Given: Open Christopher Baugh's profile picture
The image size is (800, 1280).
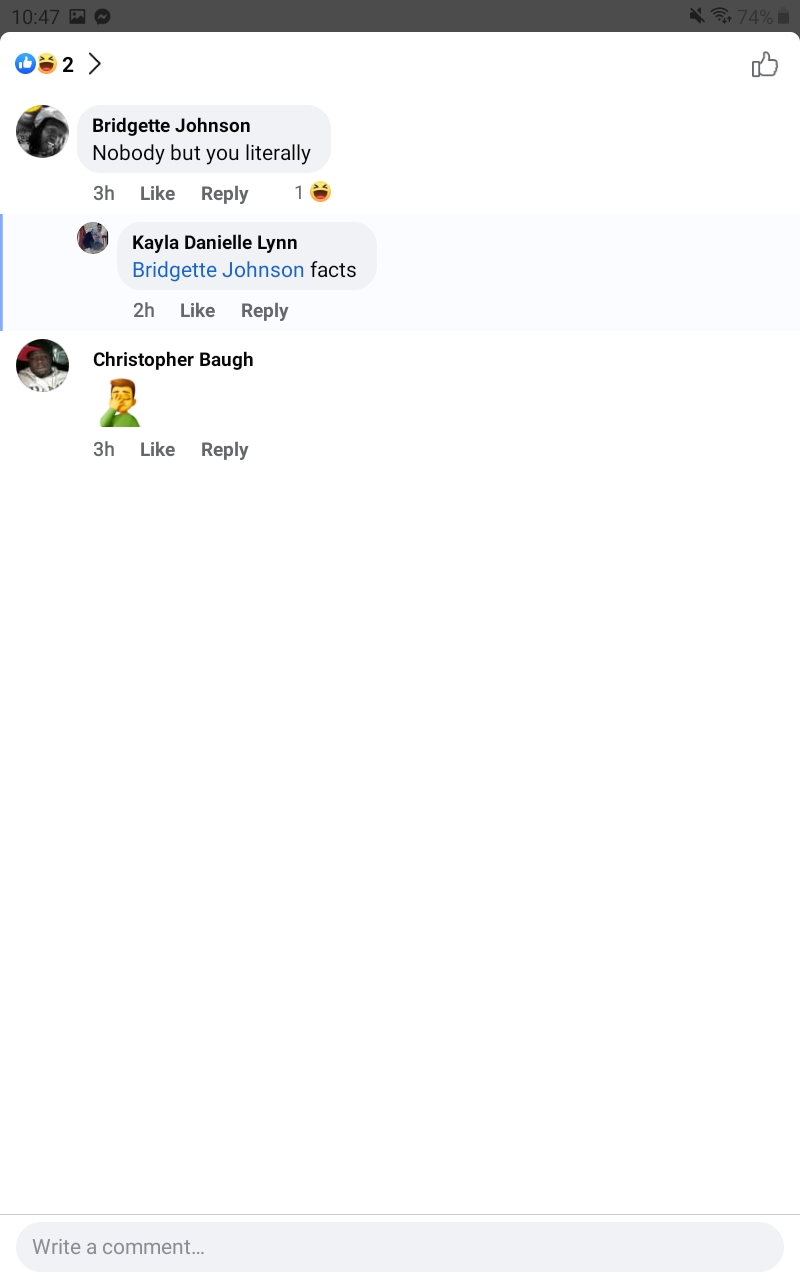Looking at the screenshot, I should pyautogui.click(x=42, y=365).
